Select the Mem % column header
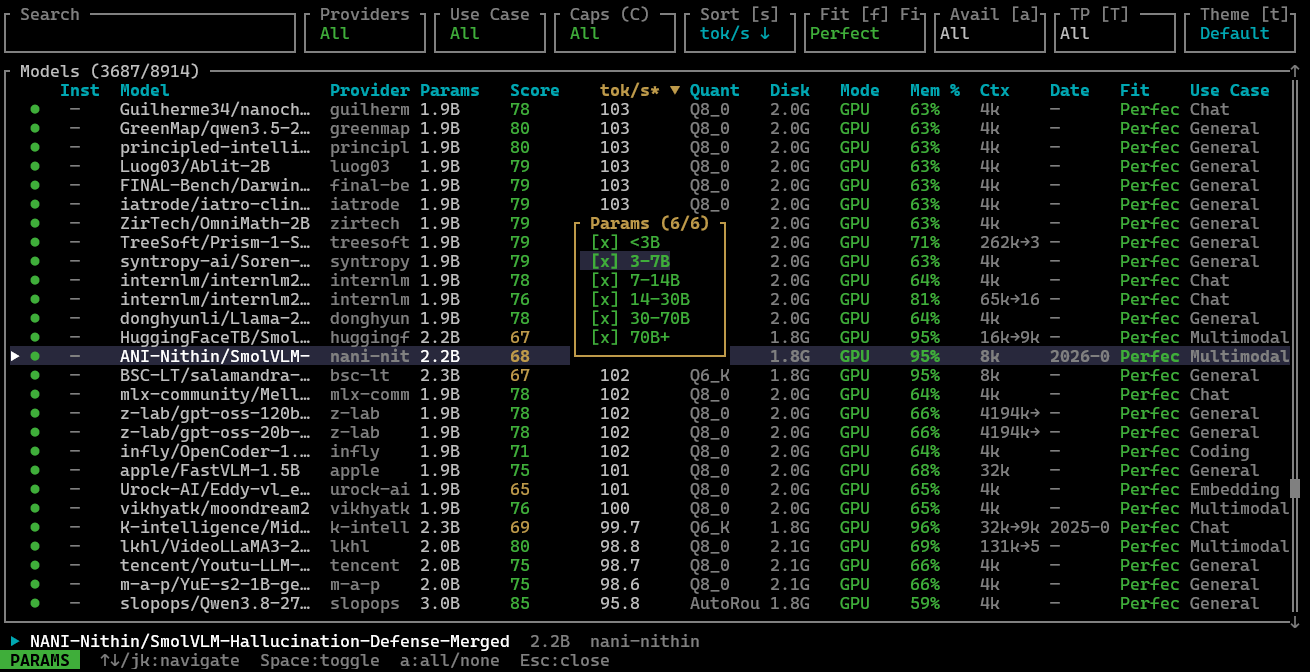This screenshot has height=672, width=1310. (935, 91)
